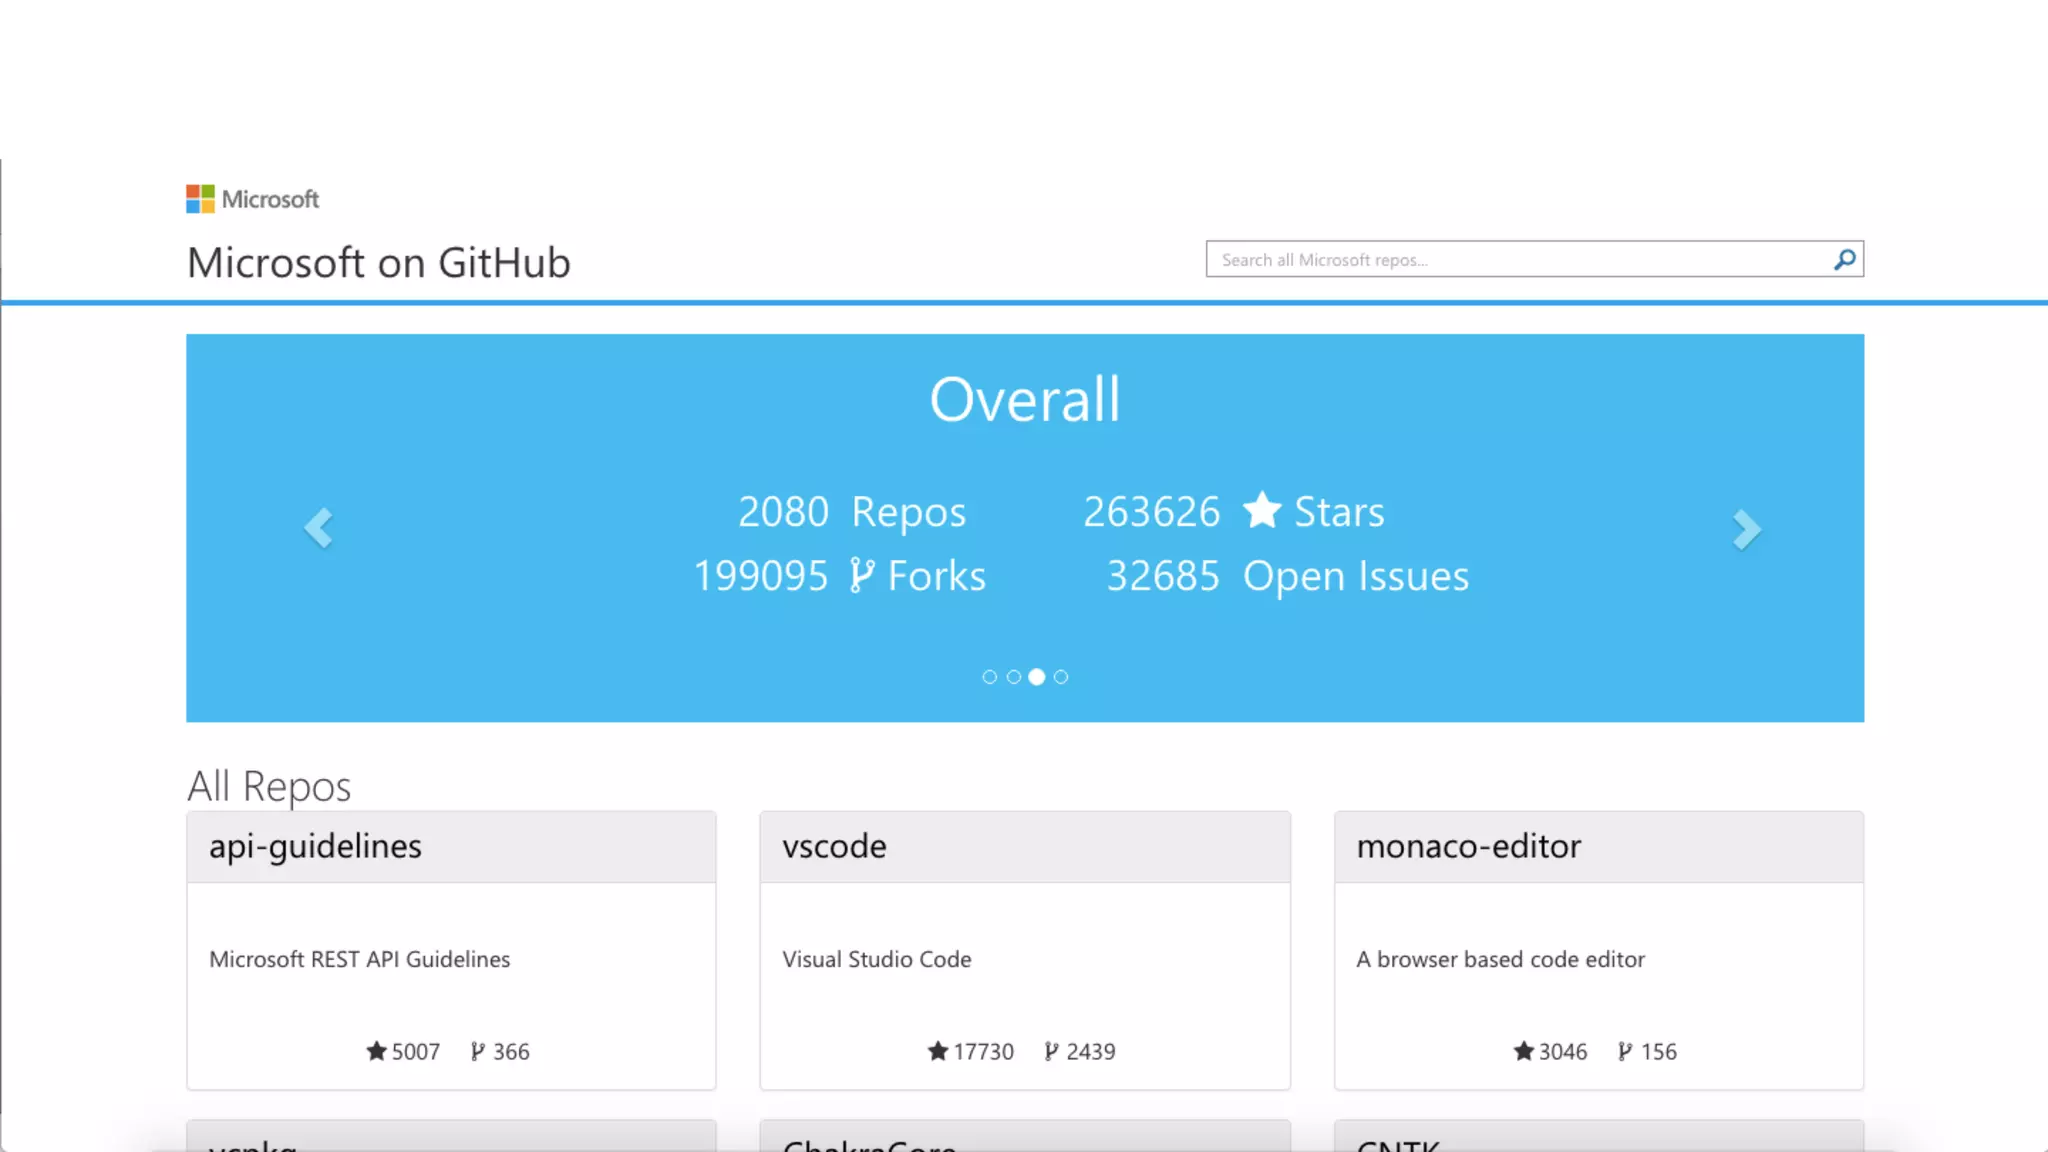
Task: Open the vscode repo title
Action: (x=834, y=846)
